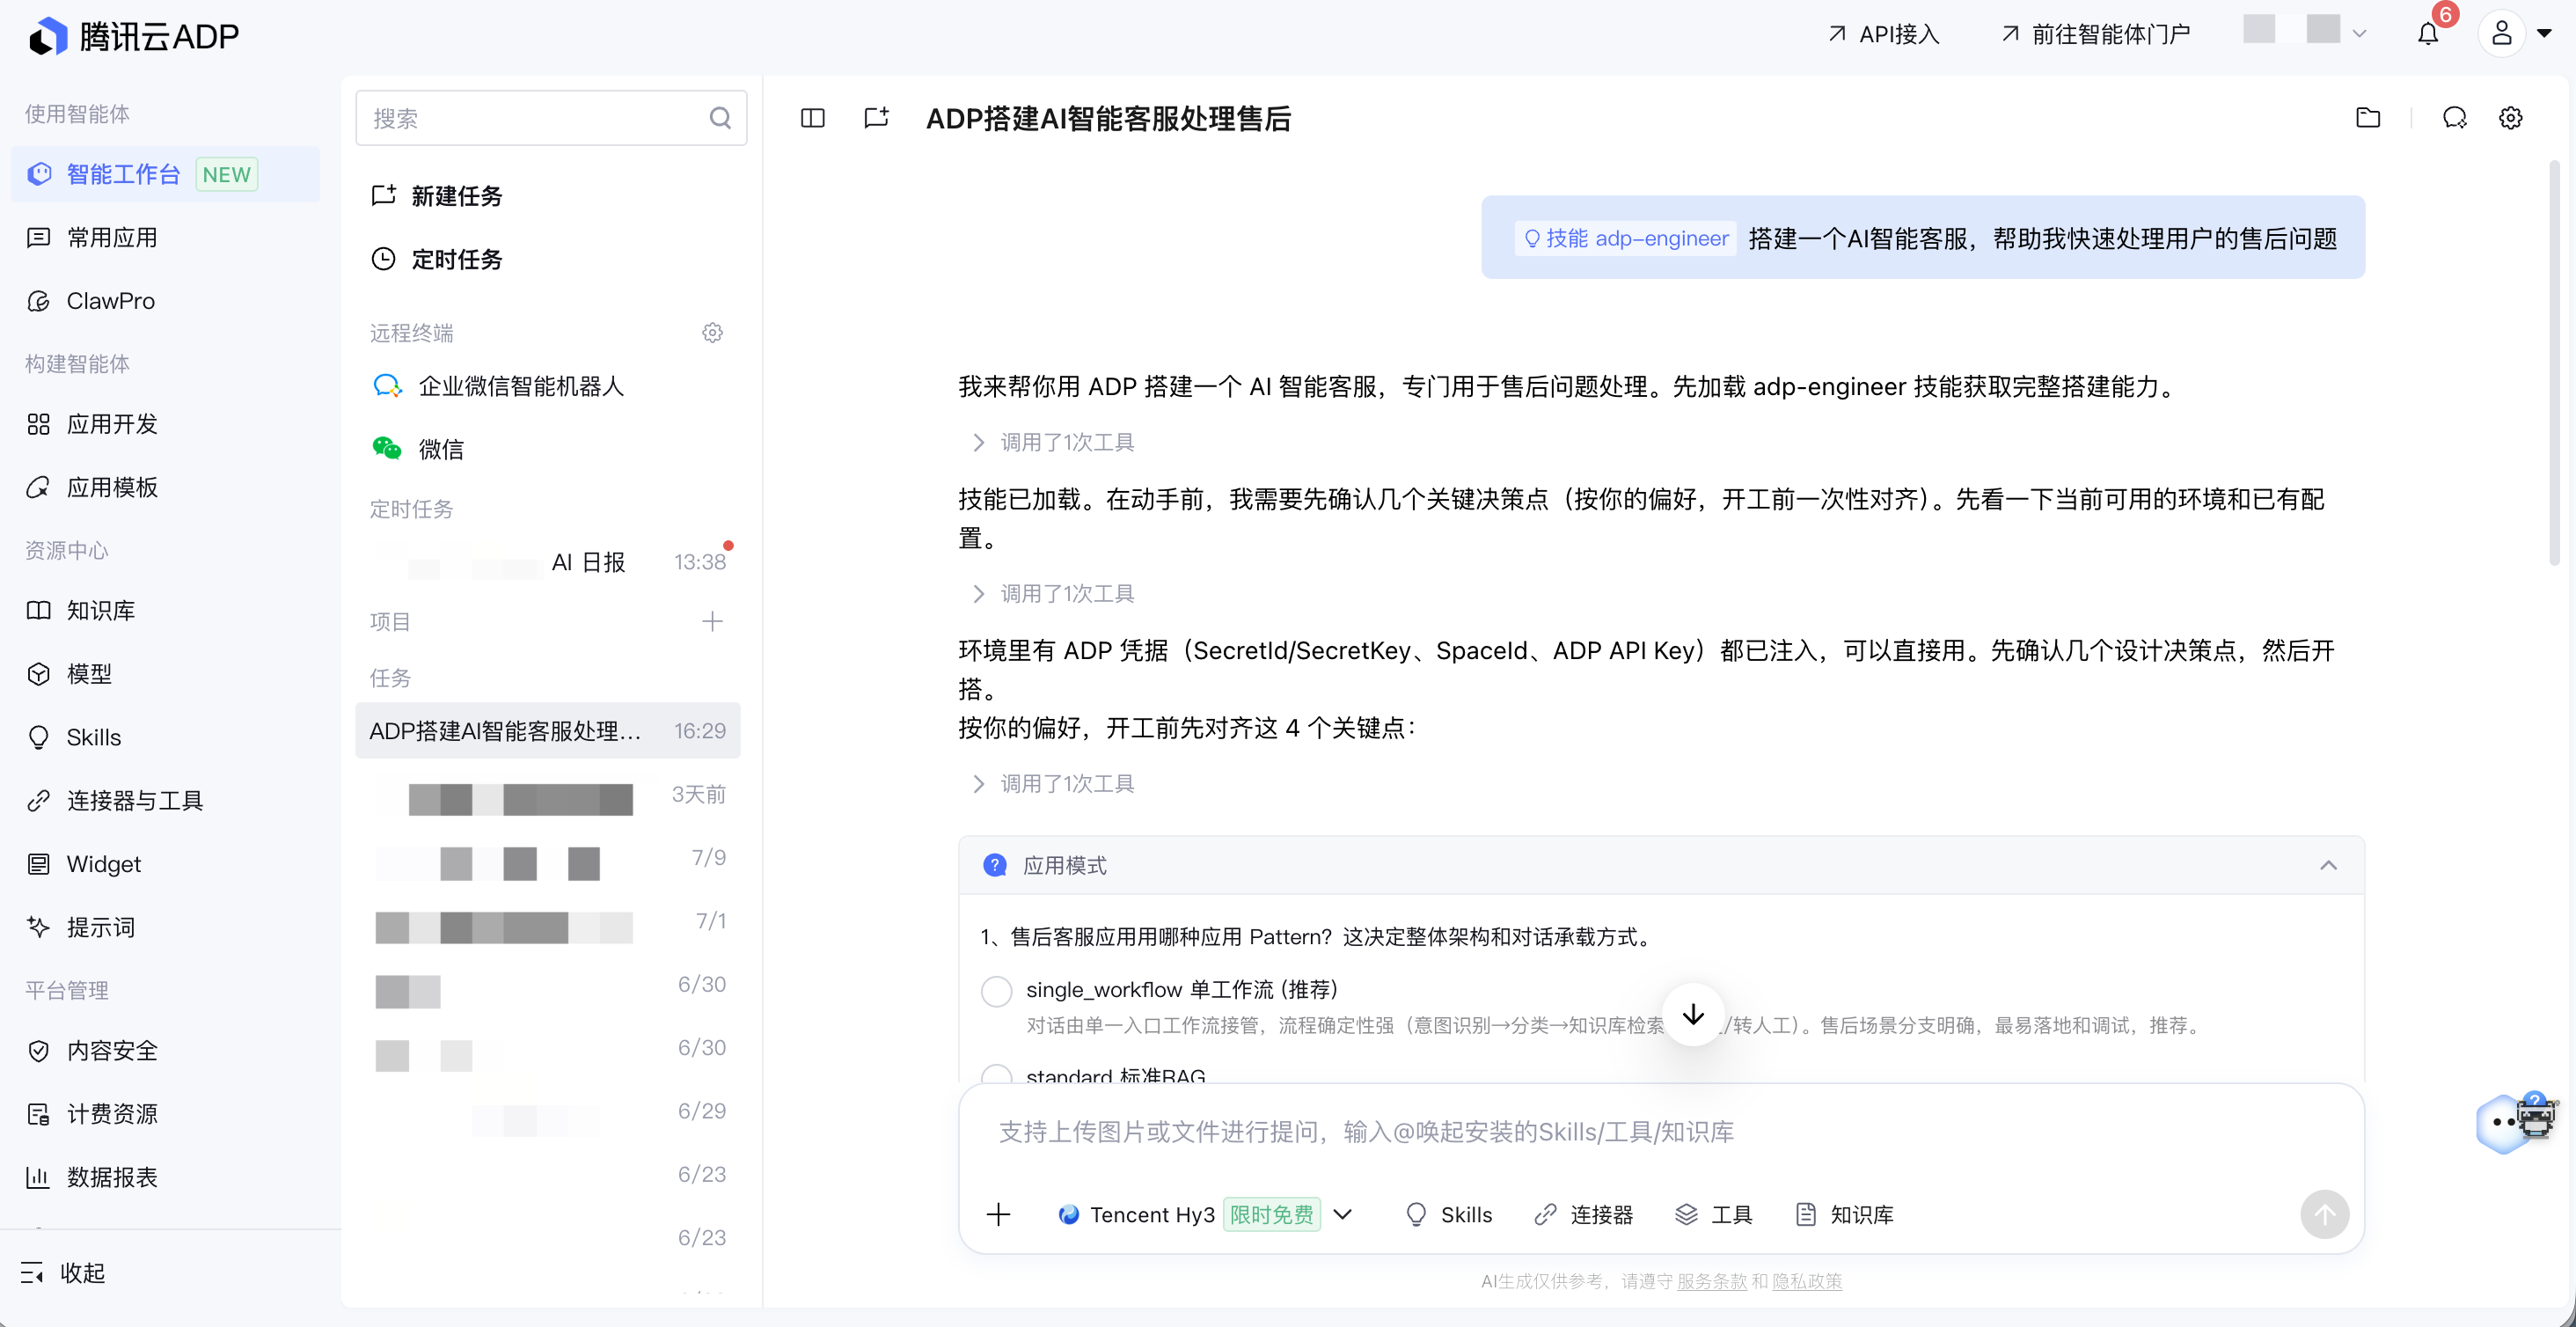The width and height of the screenshot is (2576, 1327).
Task: Open Skills picker in input toolbar
Action: [1449, 1214]
